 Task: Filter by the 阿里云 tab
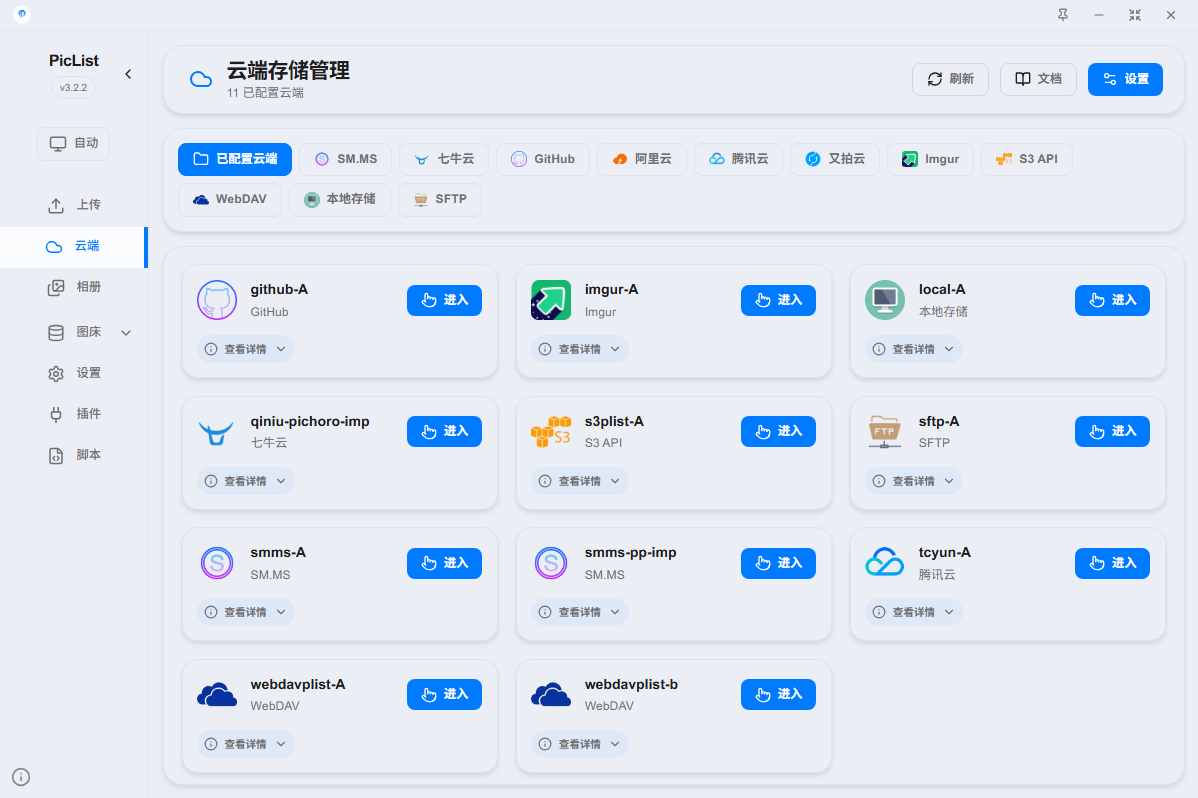point(642,159)
